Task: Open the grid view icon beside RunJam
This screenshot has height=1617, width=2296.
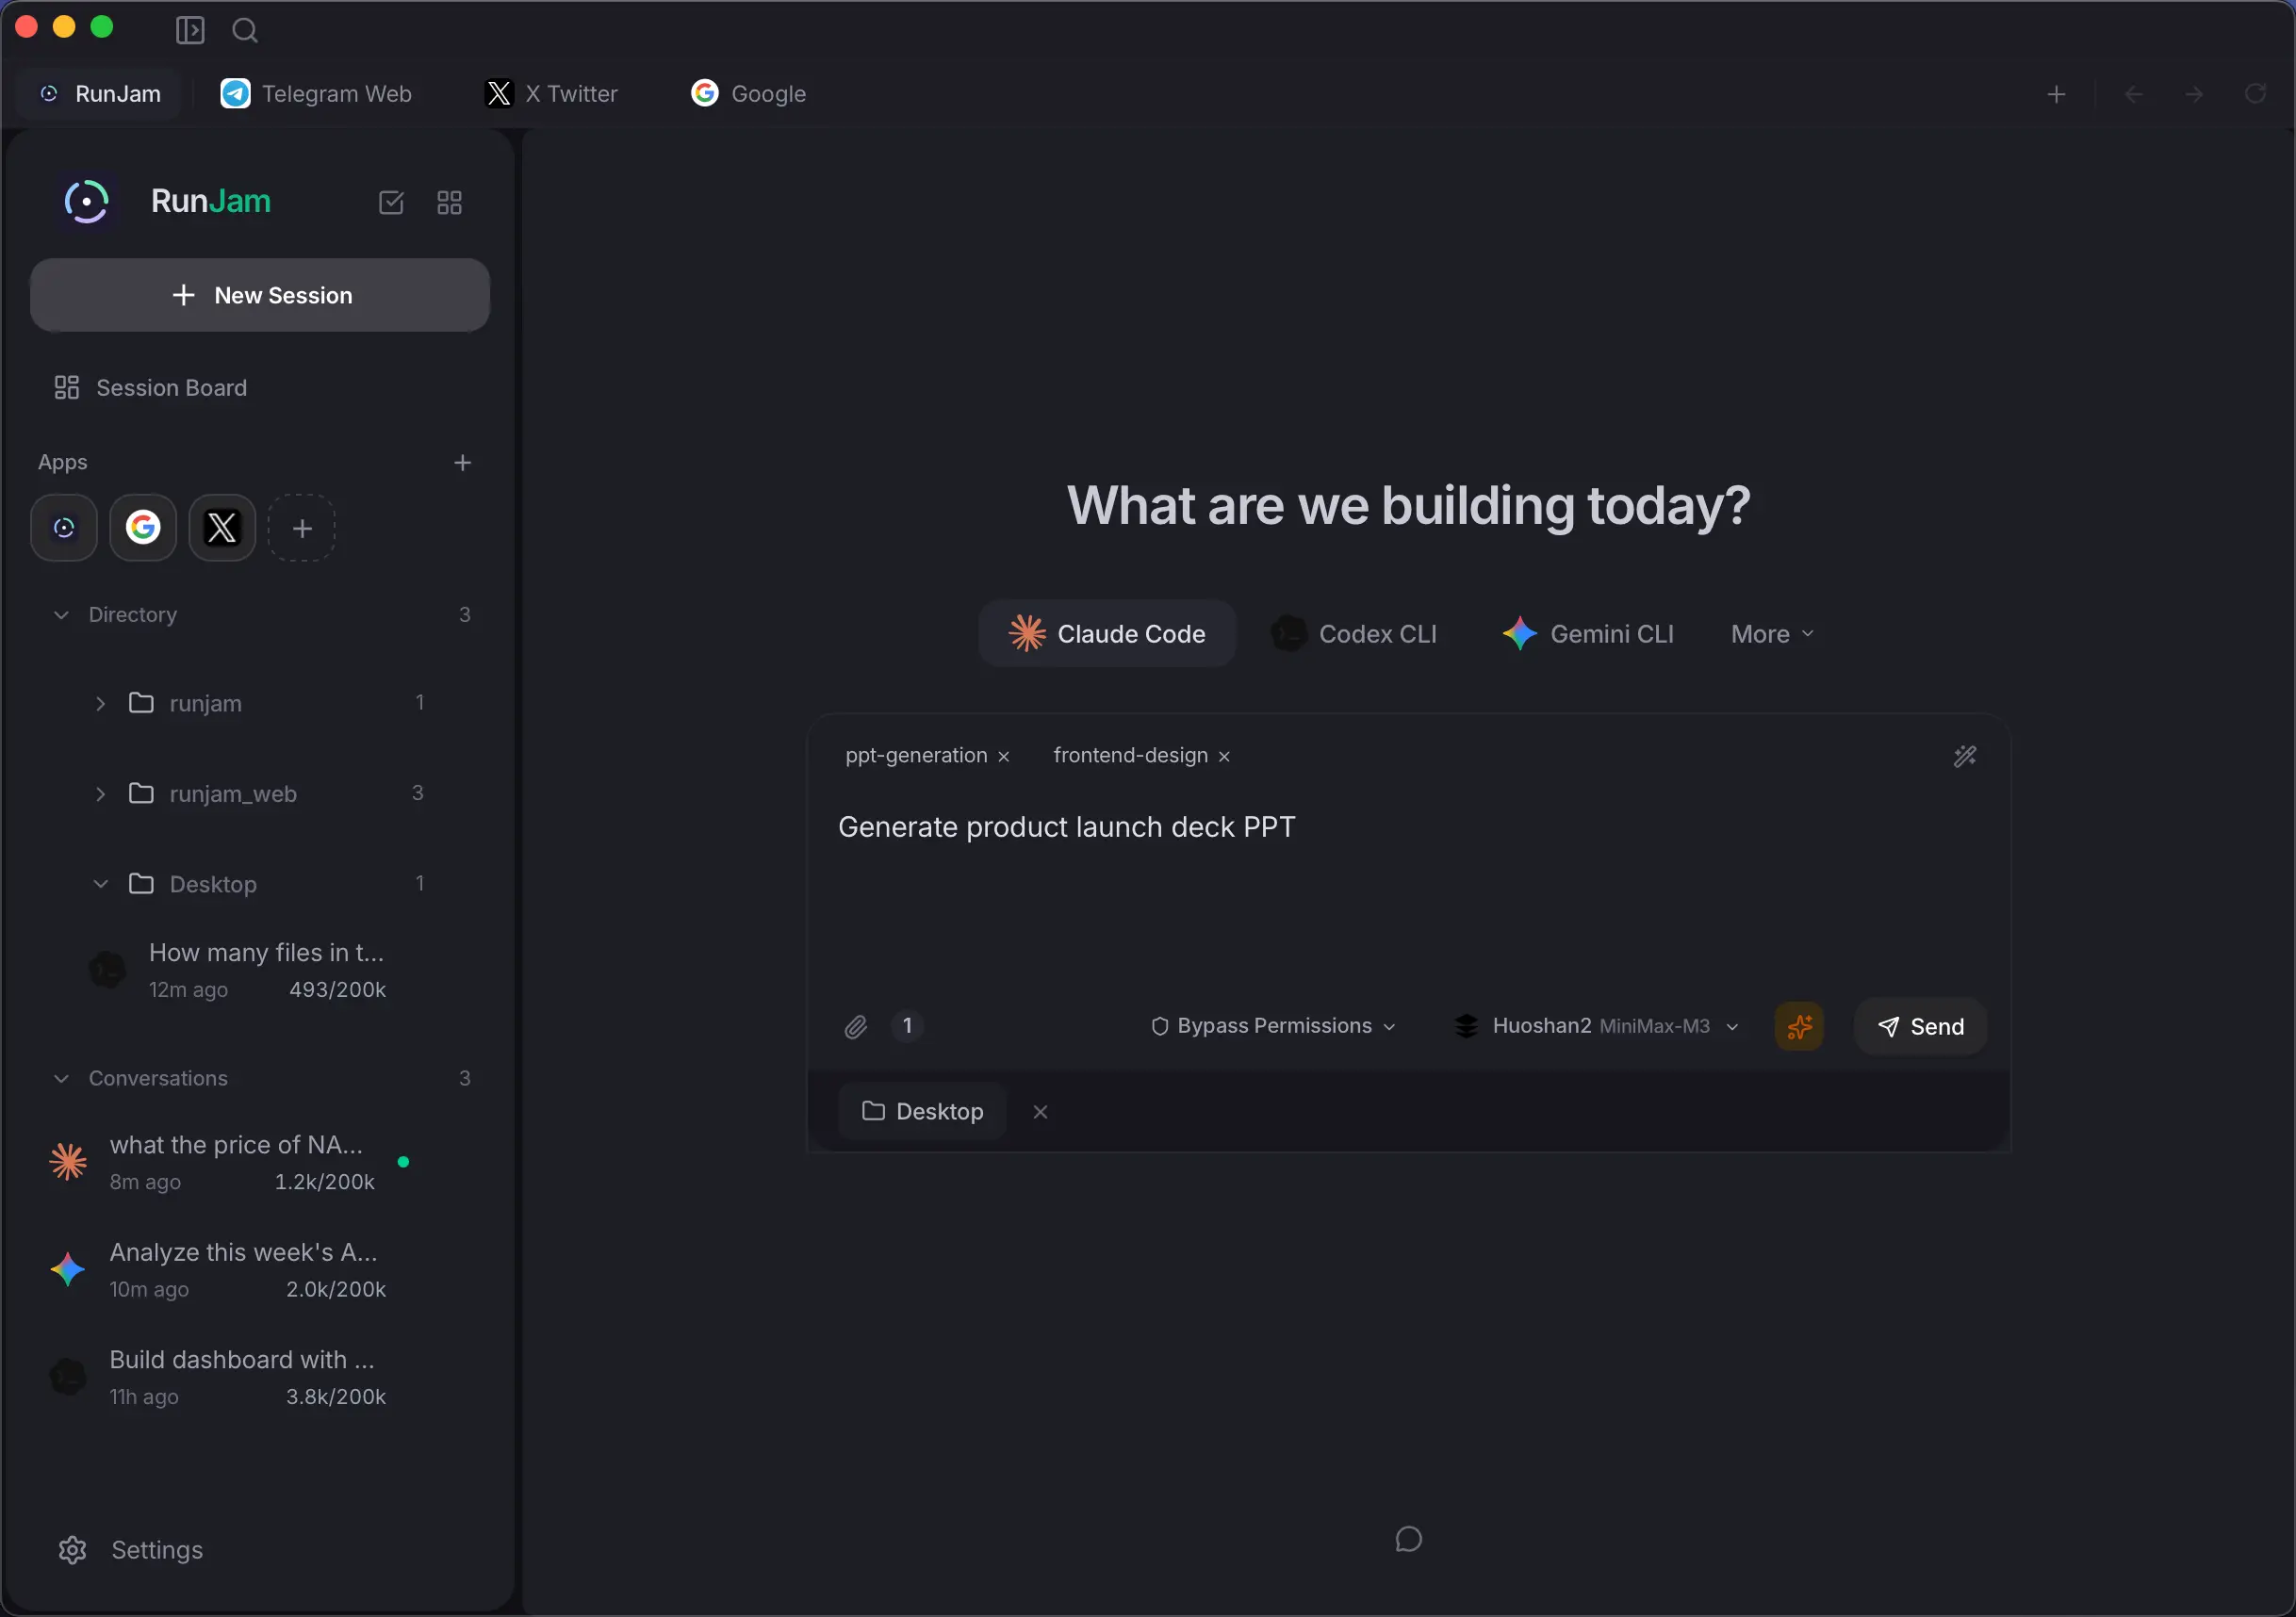Action: (450, 203)
